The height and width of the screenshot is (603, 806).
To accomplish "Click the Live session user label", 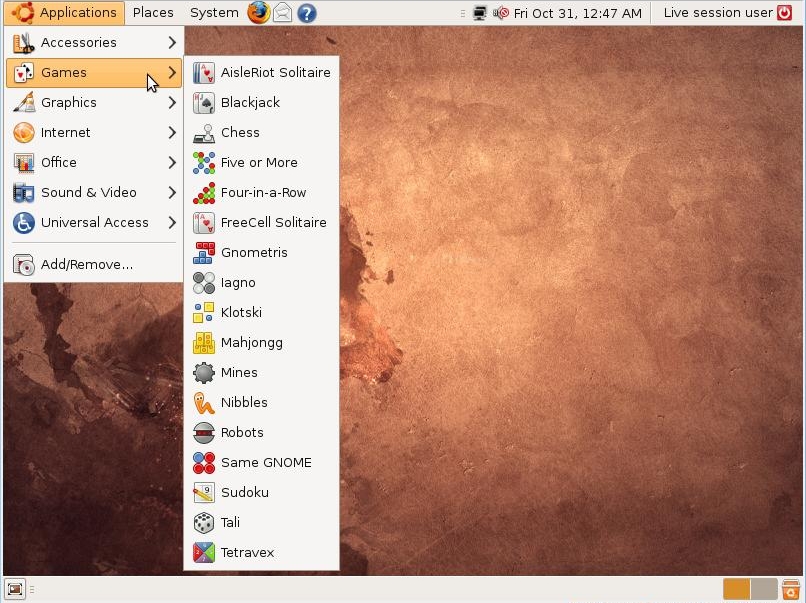I will [x=718, y=13].
